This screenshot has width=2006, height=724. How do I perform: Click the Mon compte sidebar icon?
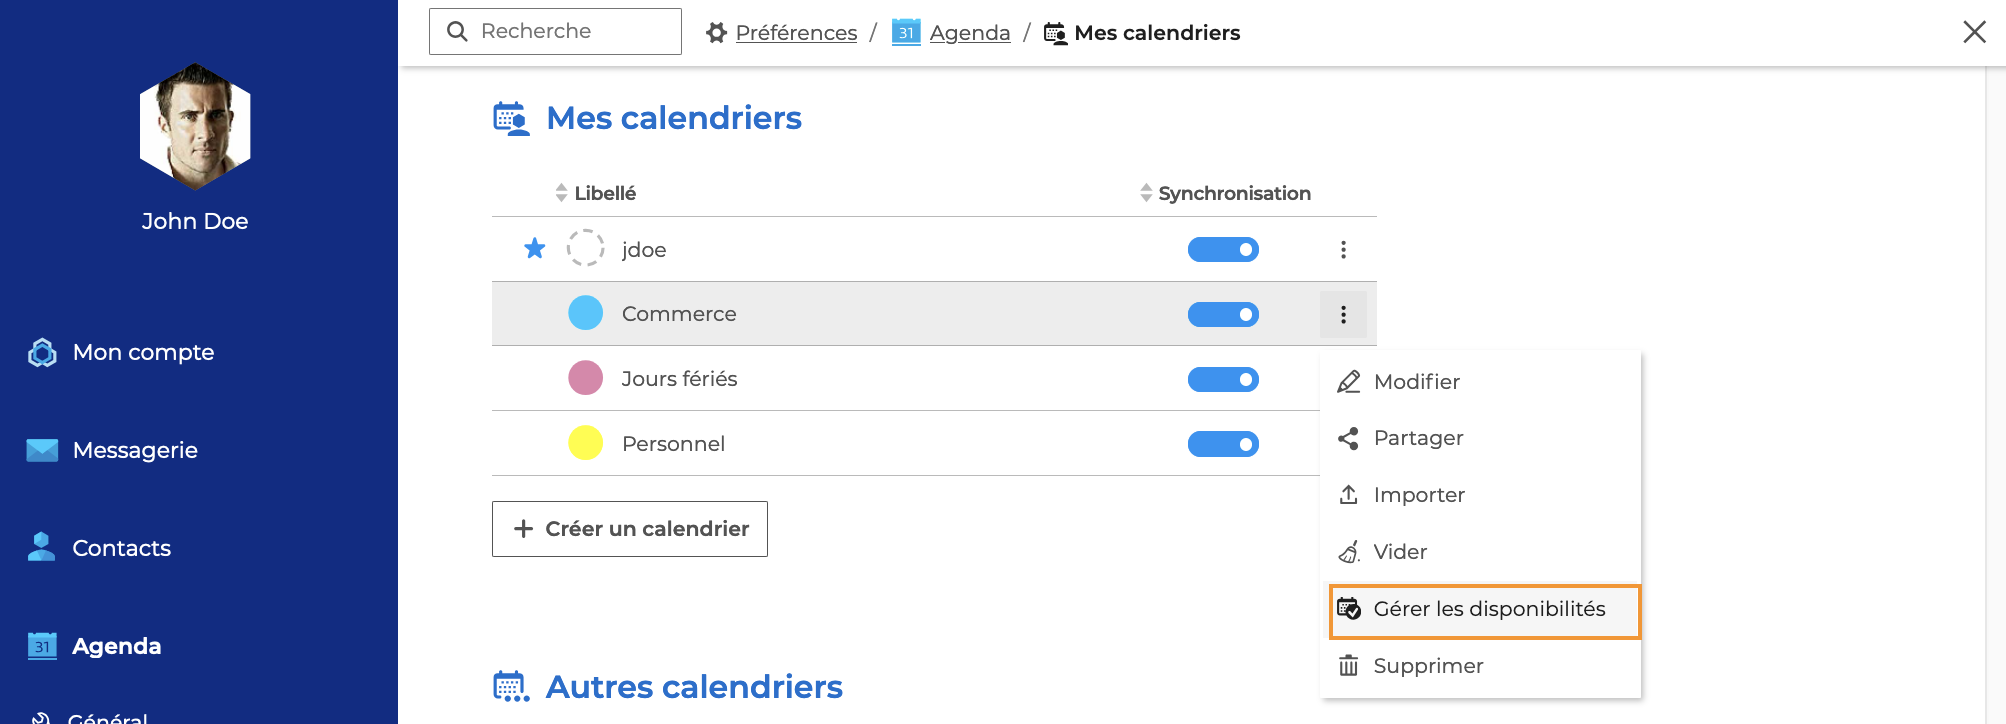click(42, 352)
